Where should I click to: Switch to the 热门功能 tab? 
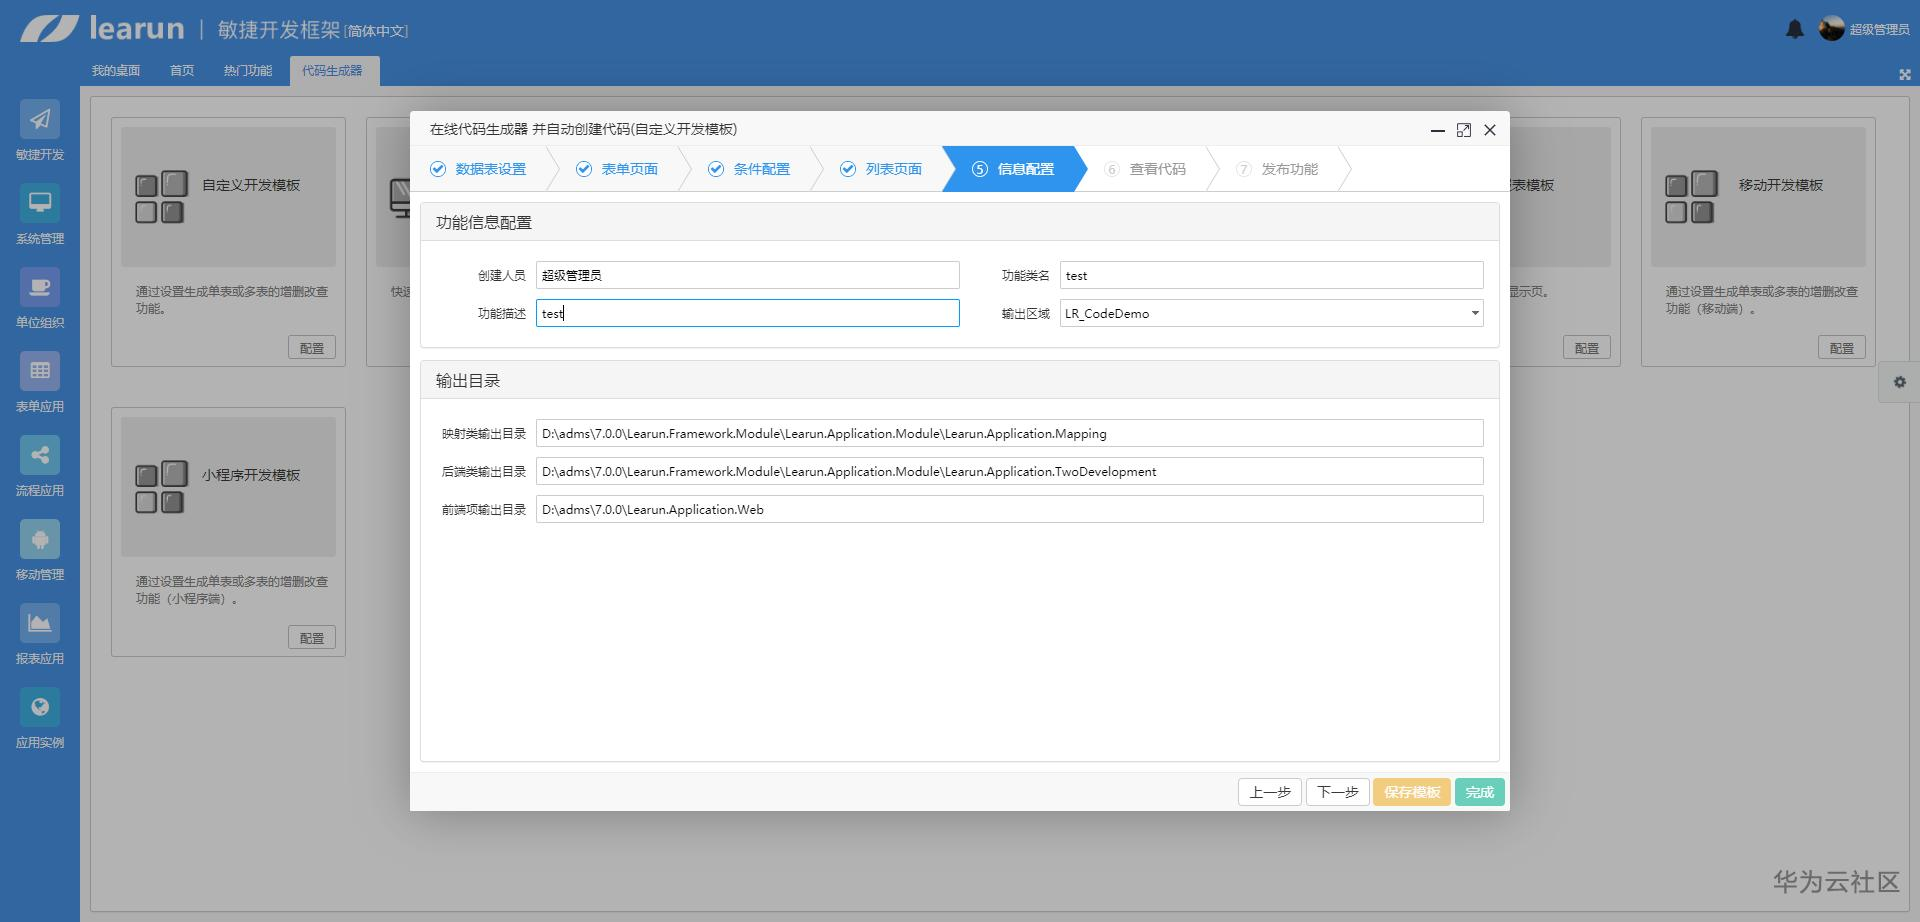(248, 71)
